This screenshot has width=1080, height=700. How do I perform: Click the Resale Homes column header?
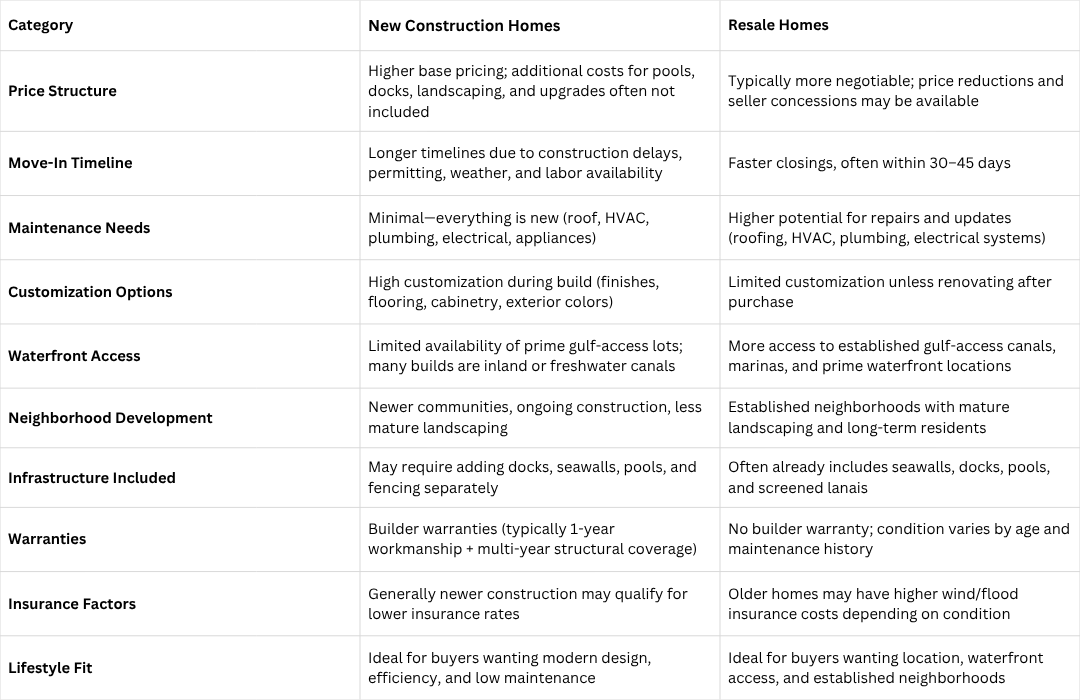point(778,25)
